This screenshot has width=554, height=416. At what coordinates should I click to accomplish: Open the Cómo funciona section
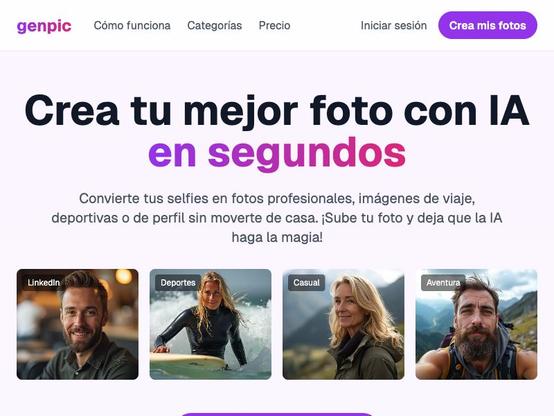coord(132,25)
